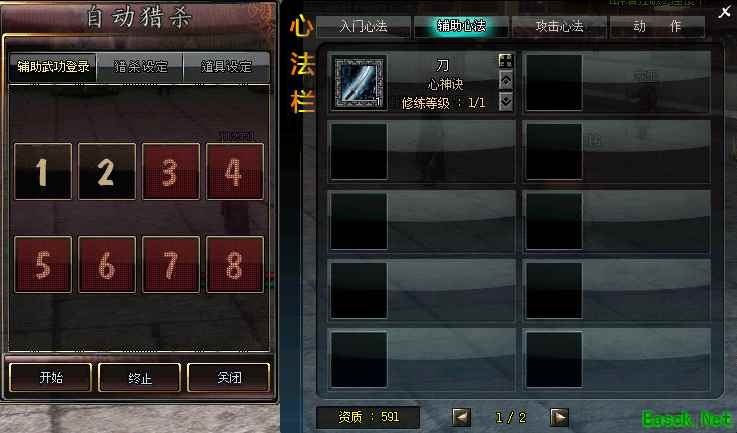737x433 pixels.
Task: Switch to 攻击心法 tab
Action: [559, 26]
